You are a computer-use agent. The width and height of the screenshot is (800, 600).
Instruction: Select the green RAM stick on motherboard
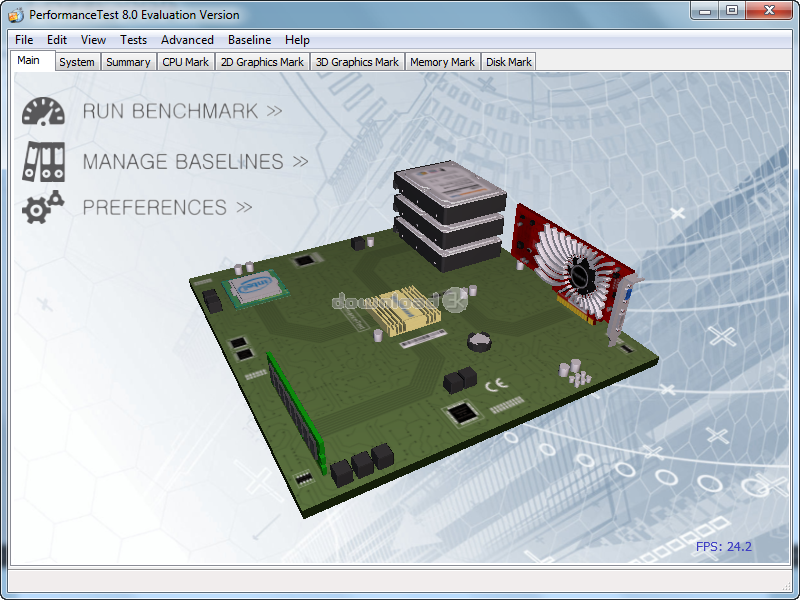click(x=296, y=413)
